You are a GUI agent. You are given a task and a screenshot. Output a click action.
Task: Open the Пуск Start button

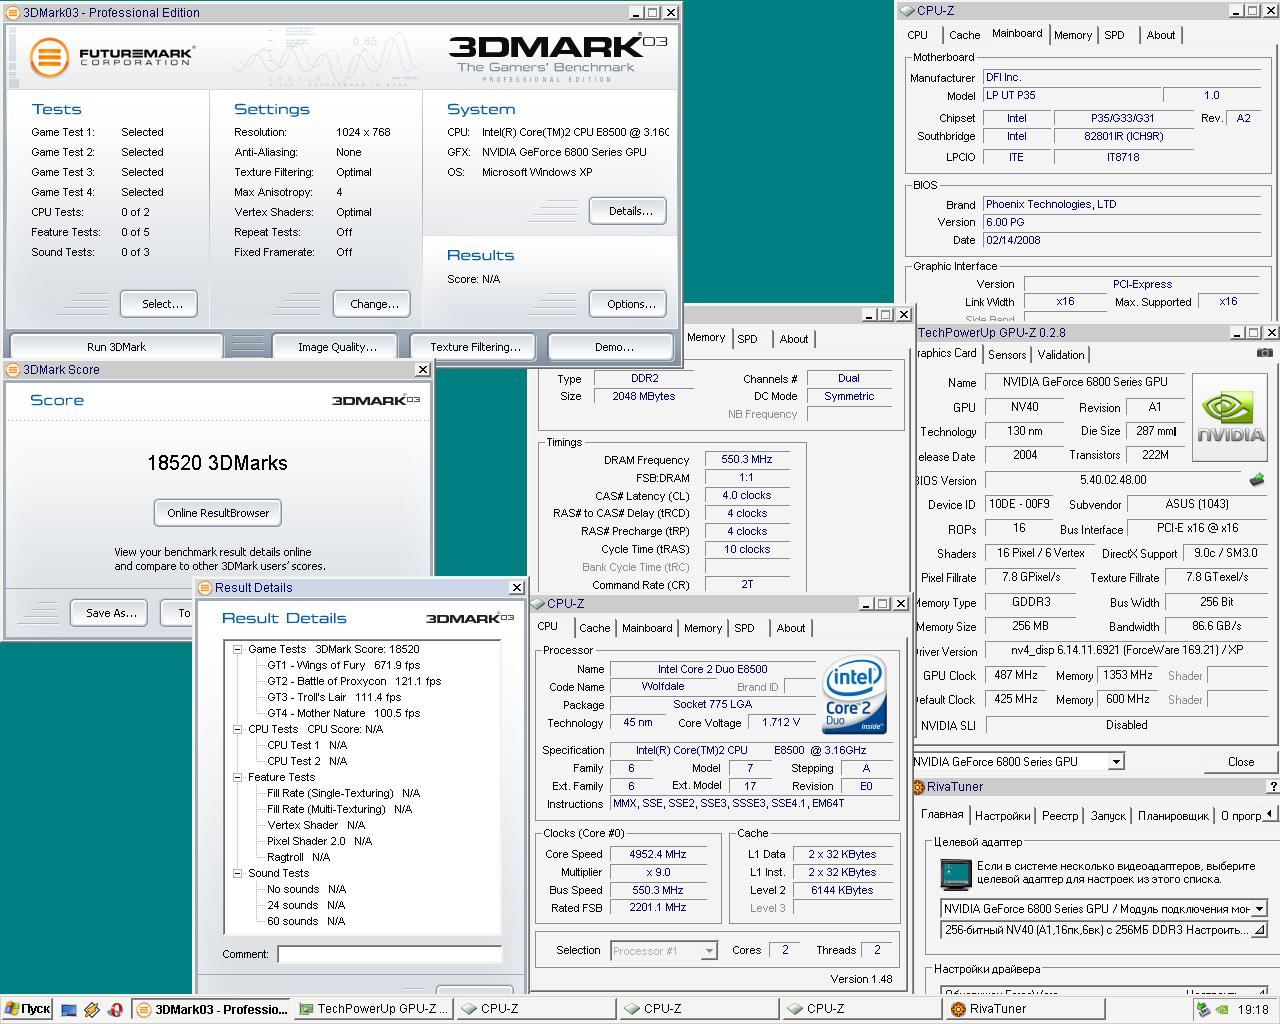point(27,1009)
